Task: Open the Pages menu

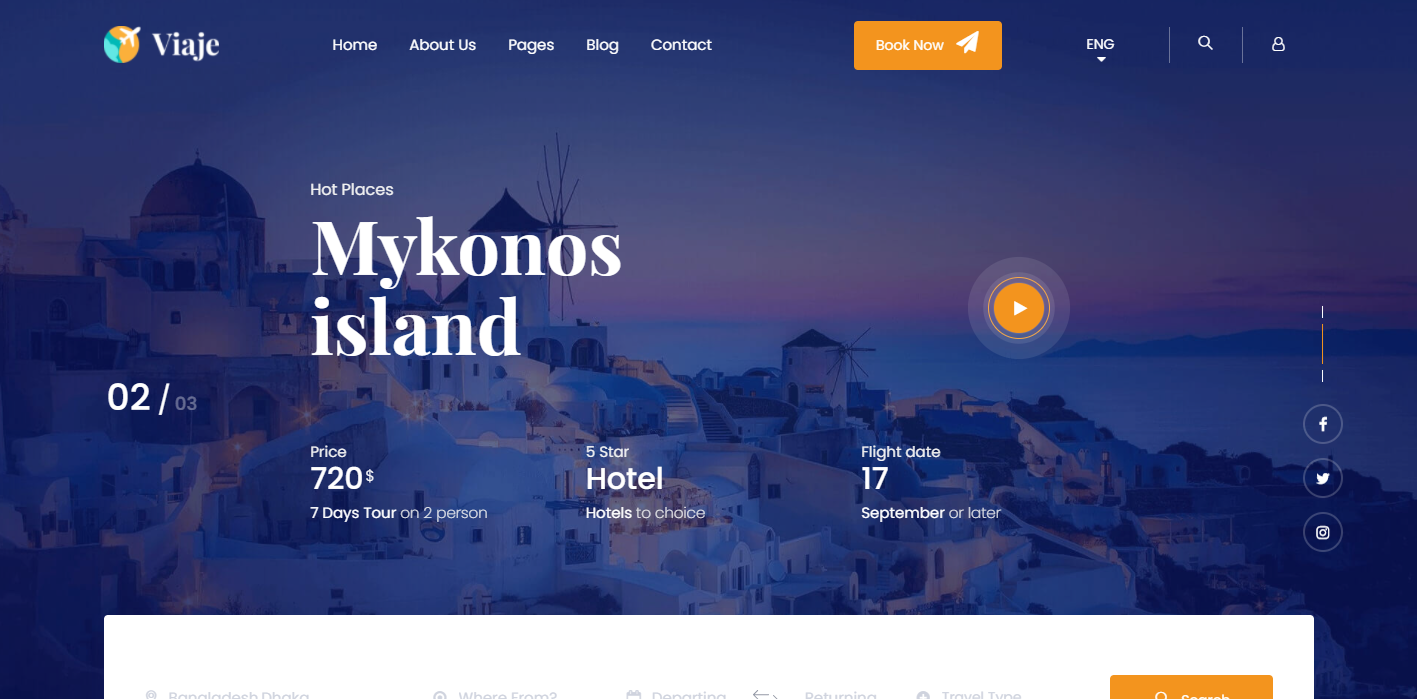Action: coord(531,45)
